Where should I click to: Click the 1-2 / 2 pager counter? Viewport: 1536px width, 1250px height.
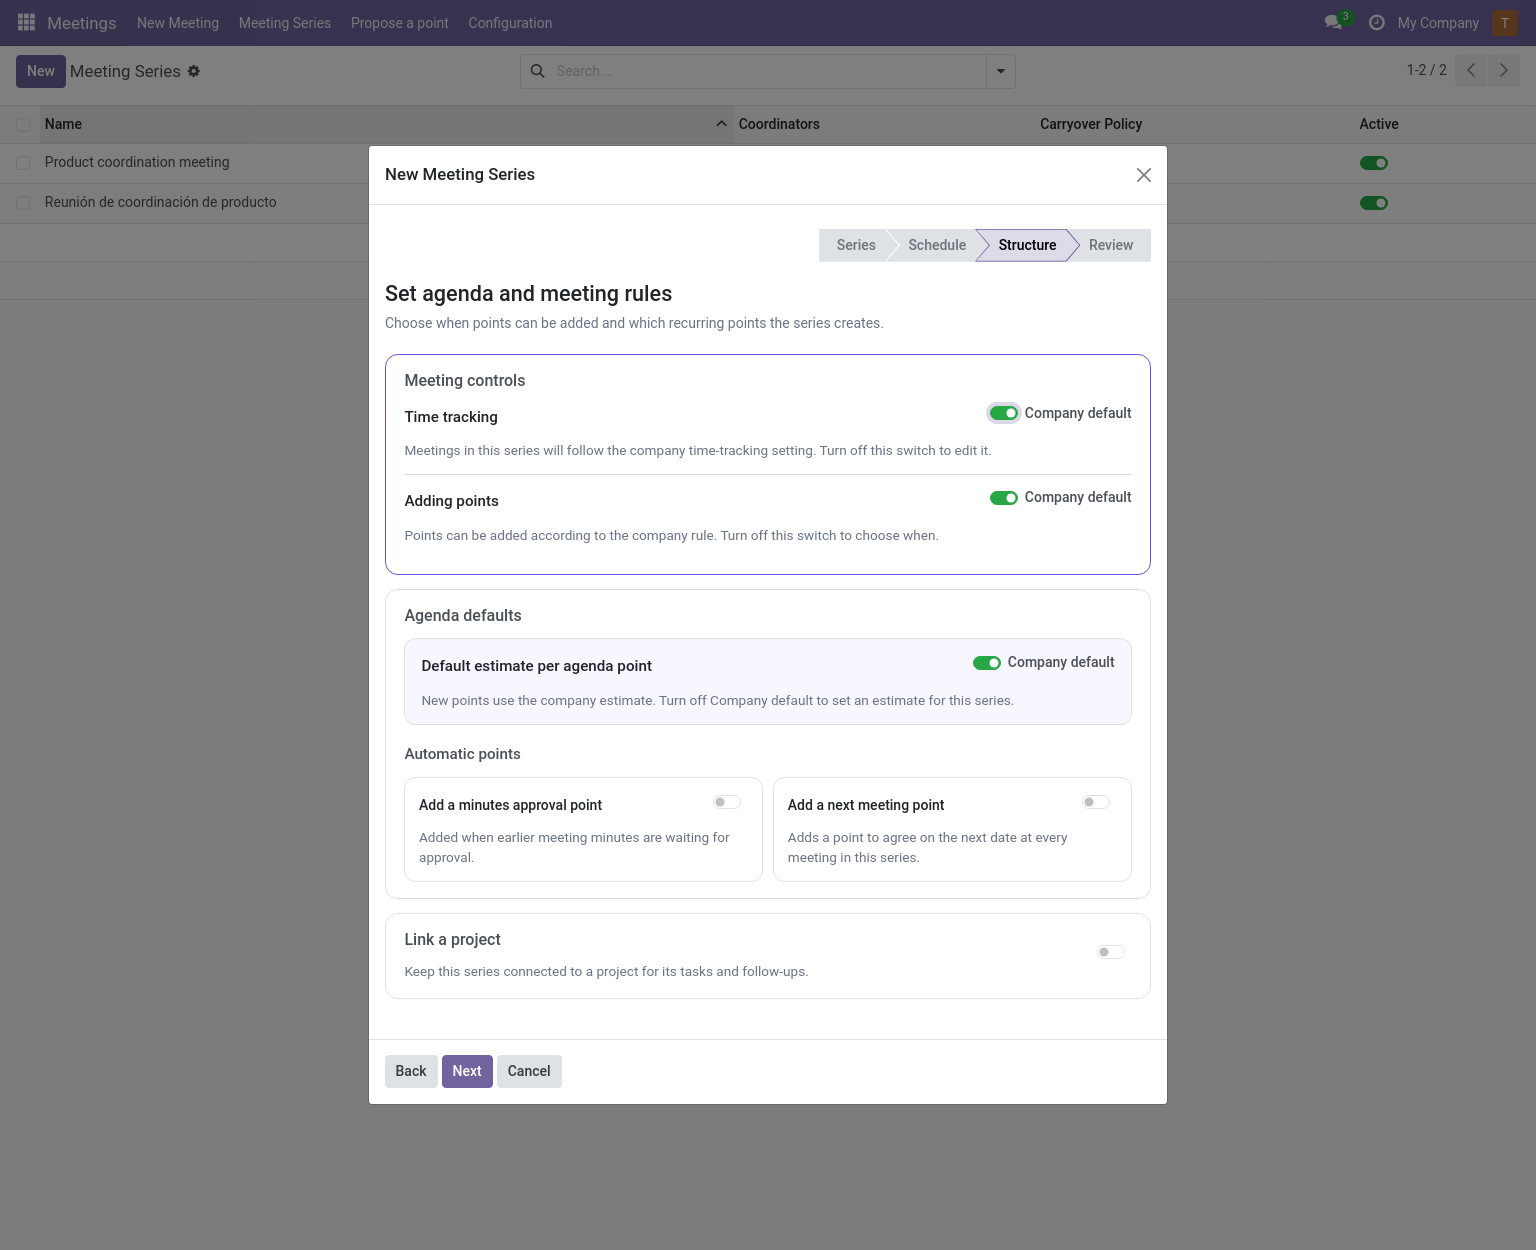click(x=1427, y=70)
